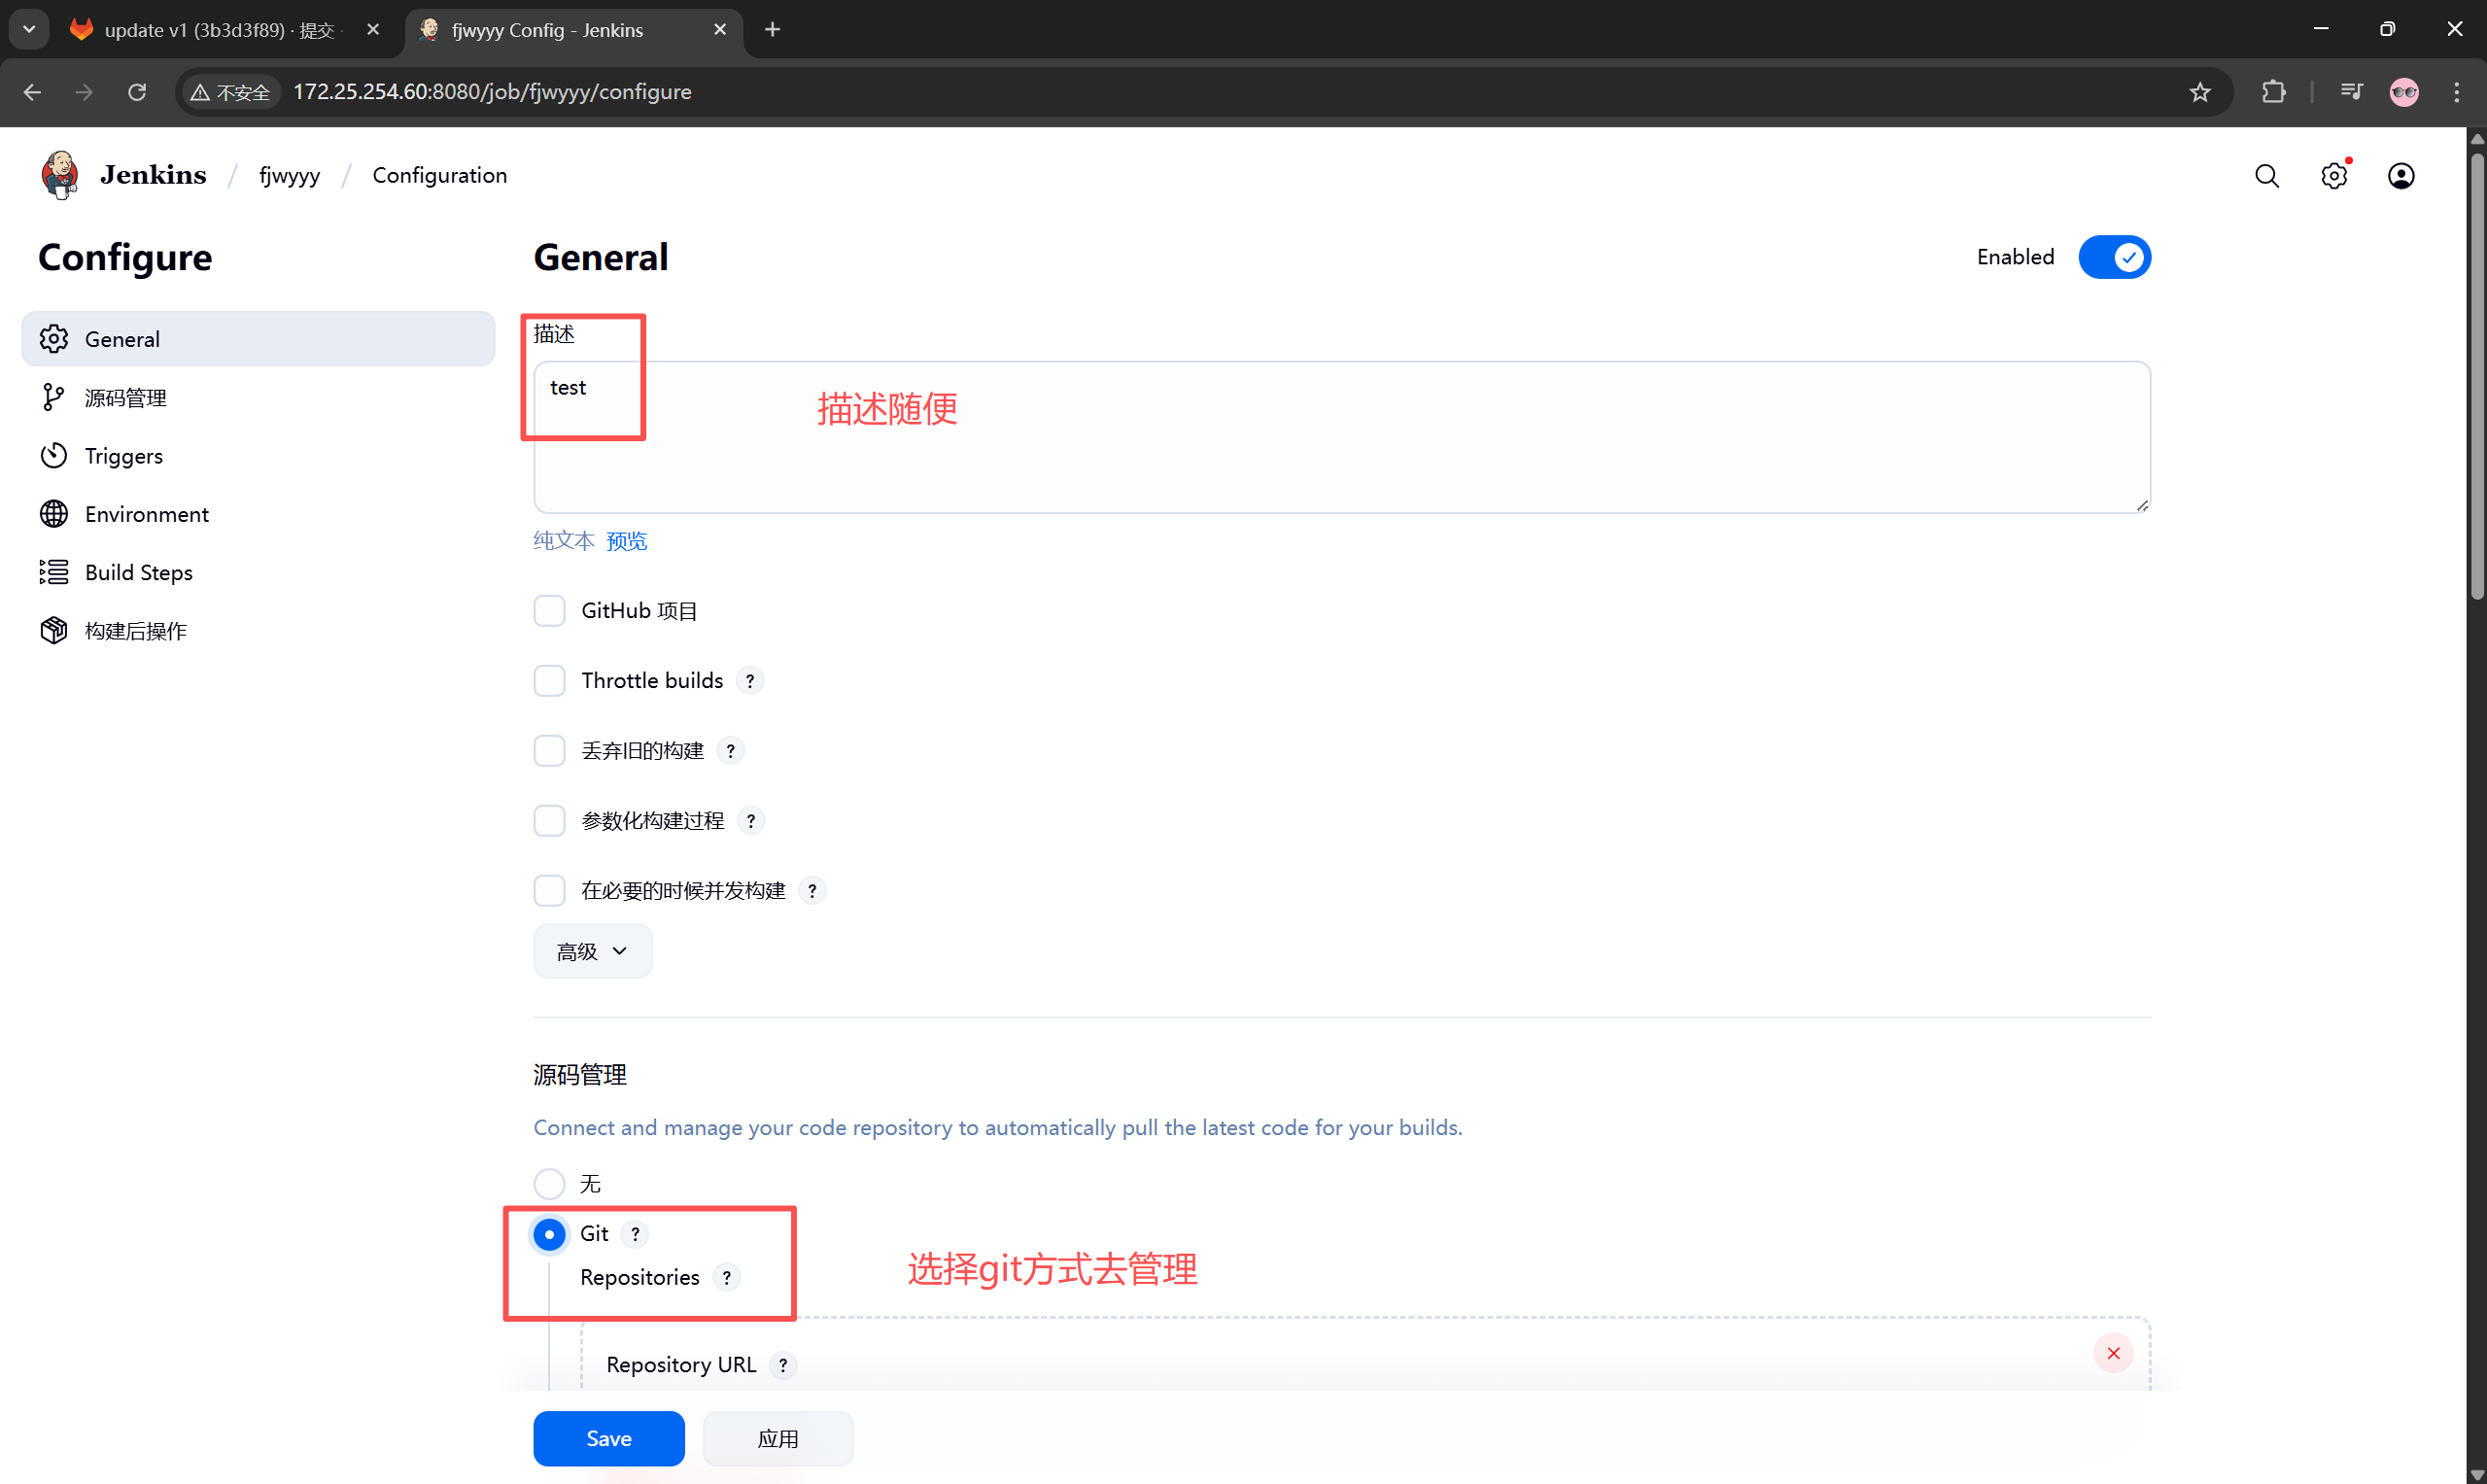This screenshot has height=1484, width=2487.
Task: Click the Jenkins logo icon
Action: [60, 175]
